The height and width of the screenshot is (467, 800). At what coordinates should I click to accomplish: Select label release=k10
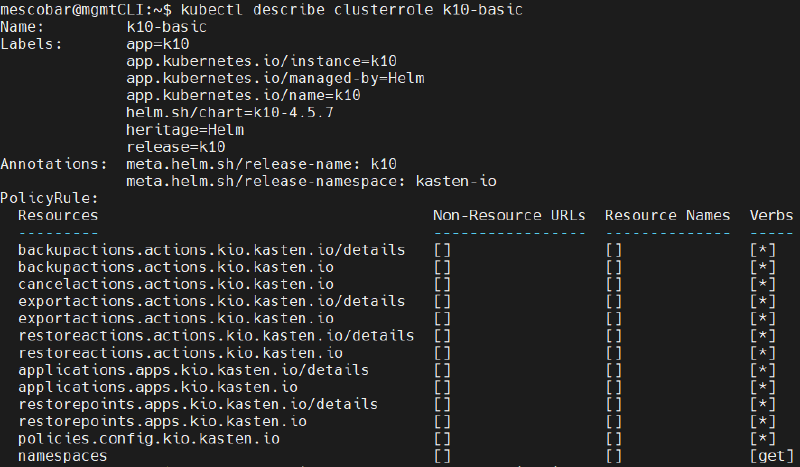click(176, 147)
